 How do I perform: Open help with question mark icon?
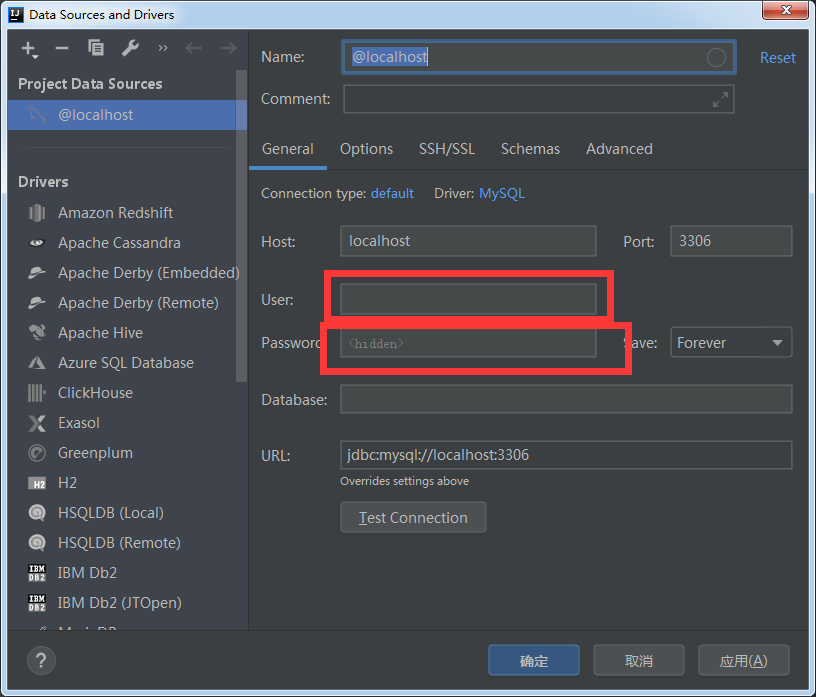click(x=41, y=661)
